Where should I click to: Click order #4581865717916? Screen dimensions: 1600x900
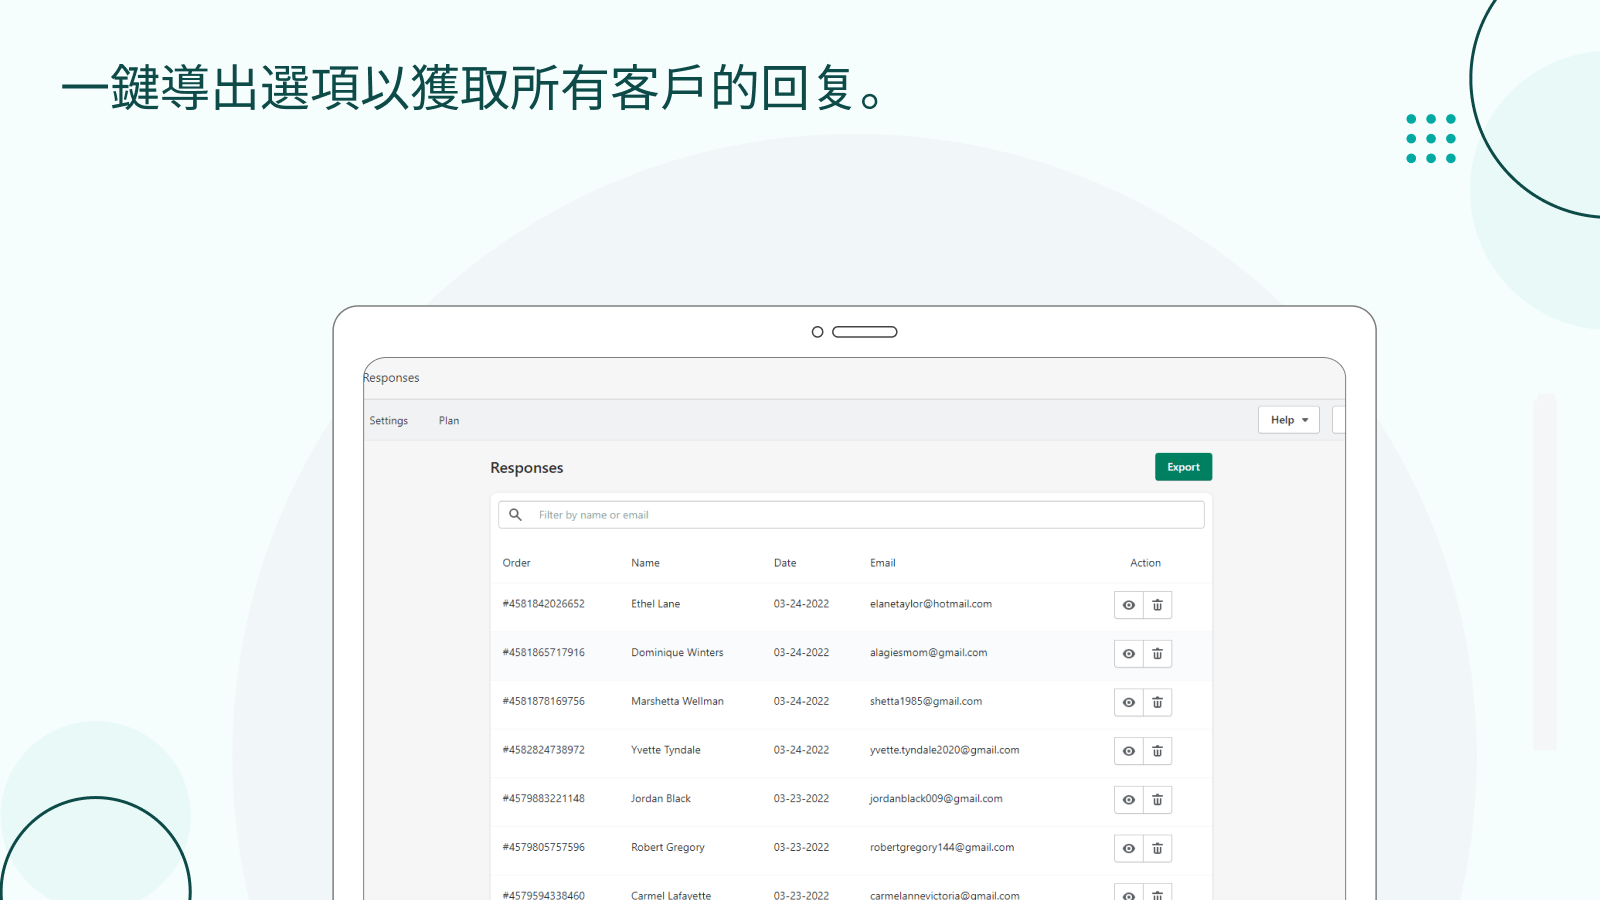pyautogui.click(x=543, y=653)
